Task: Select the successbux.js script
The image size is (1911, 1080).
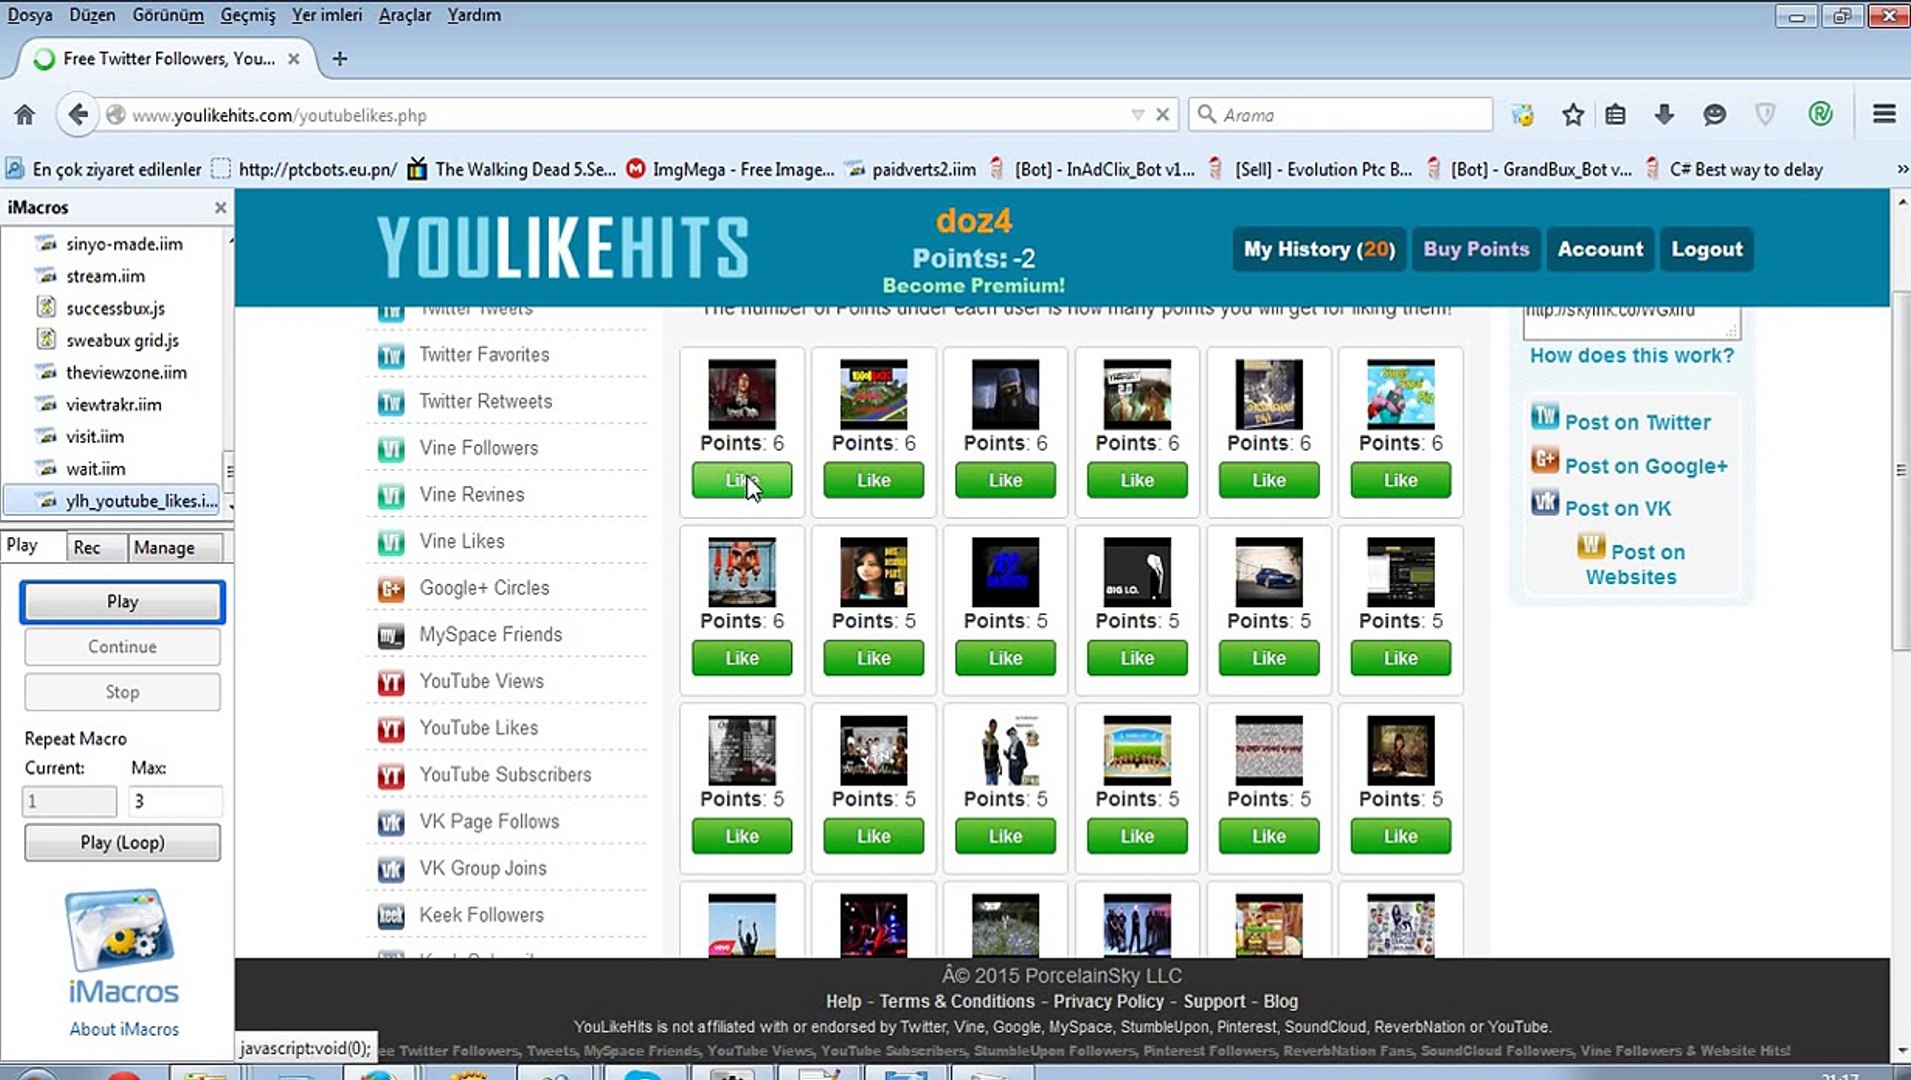Action: [117, 308]
